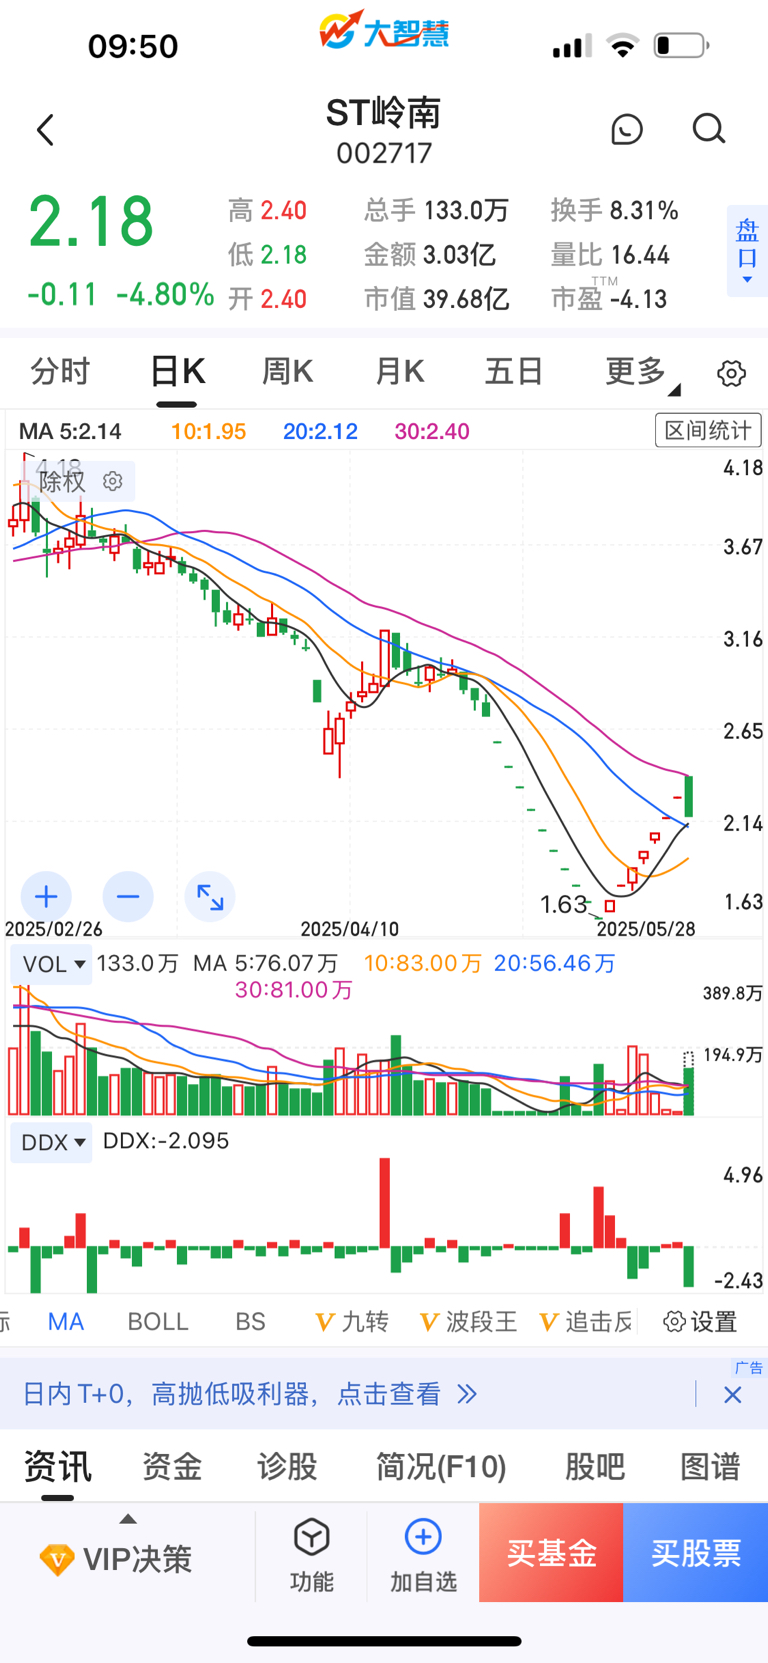Open 股吧 tab
This screenshot has width=768, height=1663.
pos(595,1467)
